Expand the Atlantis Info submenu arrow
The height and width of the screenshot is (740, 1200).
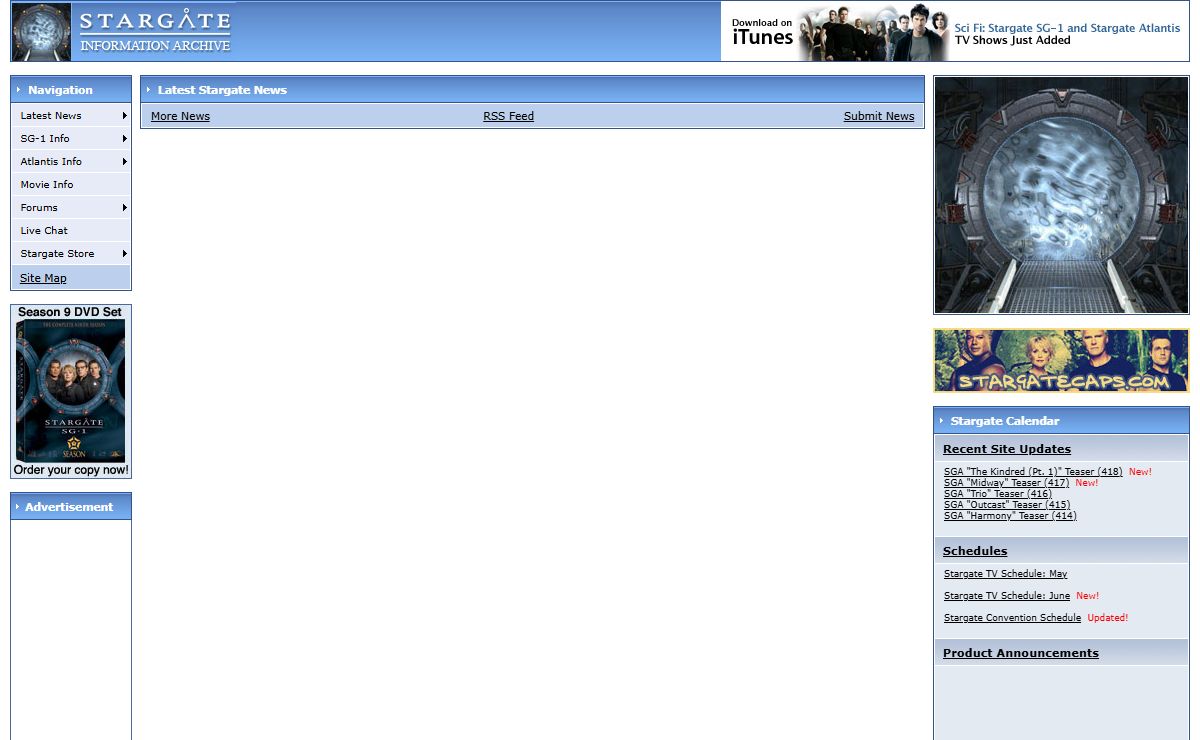coord(125,162)
